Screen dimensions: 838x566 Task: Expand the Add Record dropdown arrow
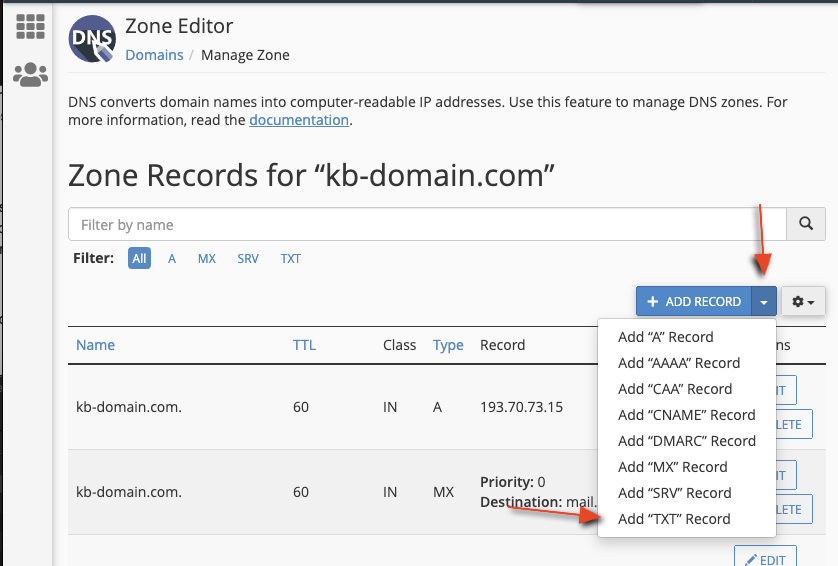764,301
